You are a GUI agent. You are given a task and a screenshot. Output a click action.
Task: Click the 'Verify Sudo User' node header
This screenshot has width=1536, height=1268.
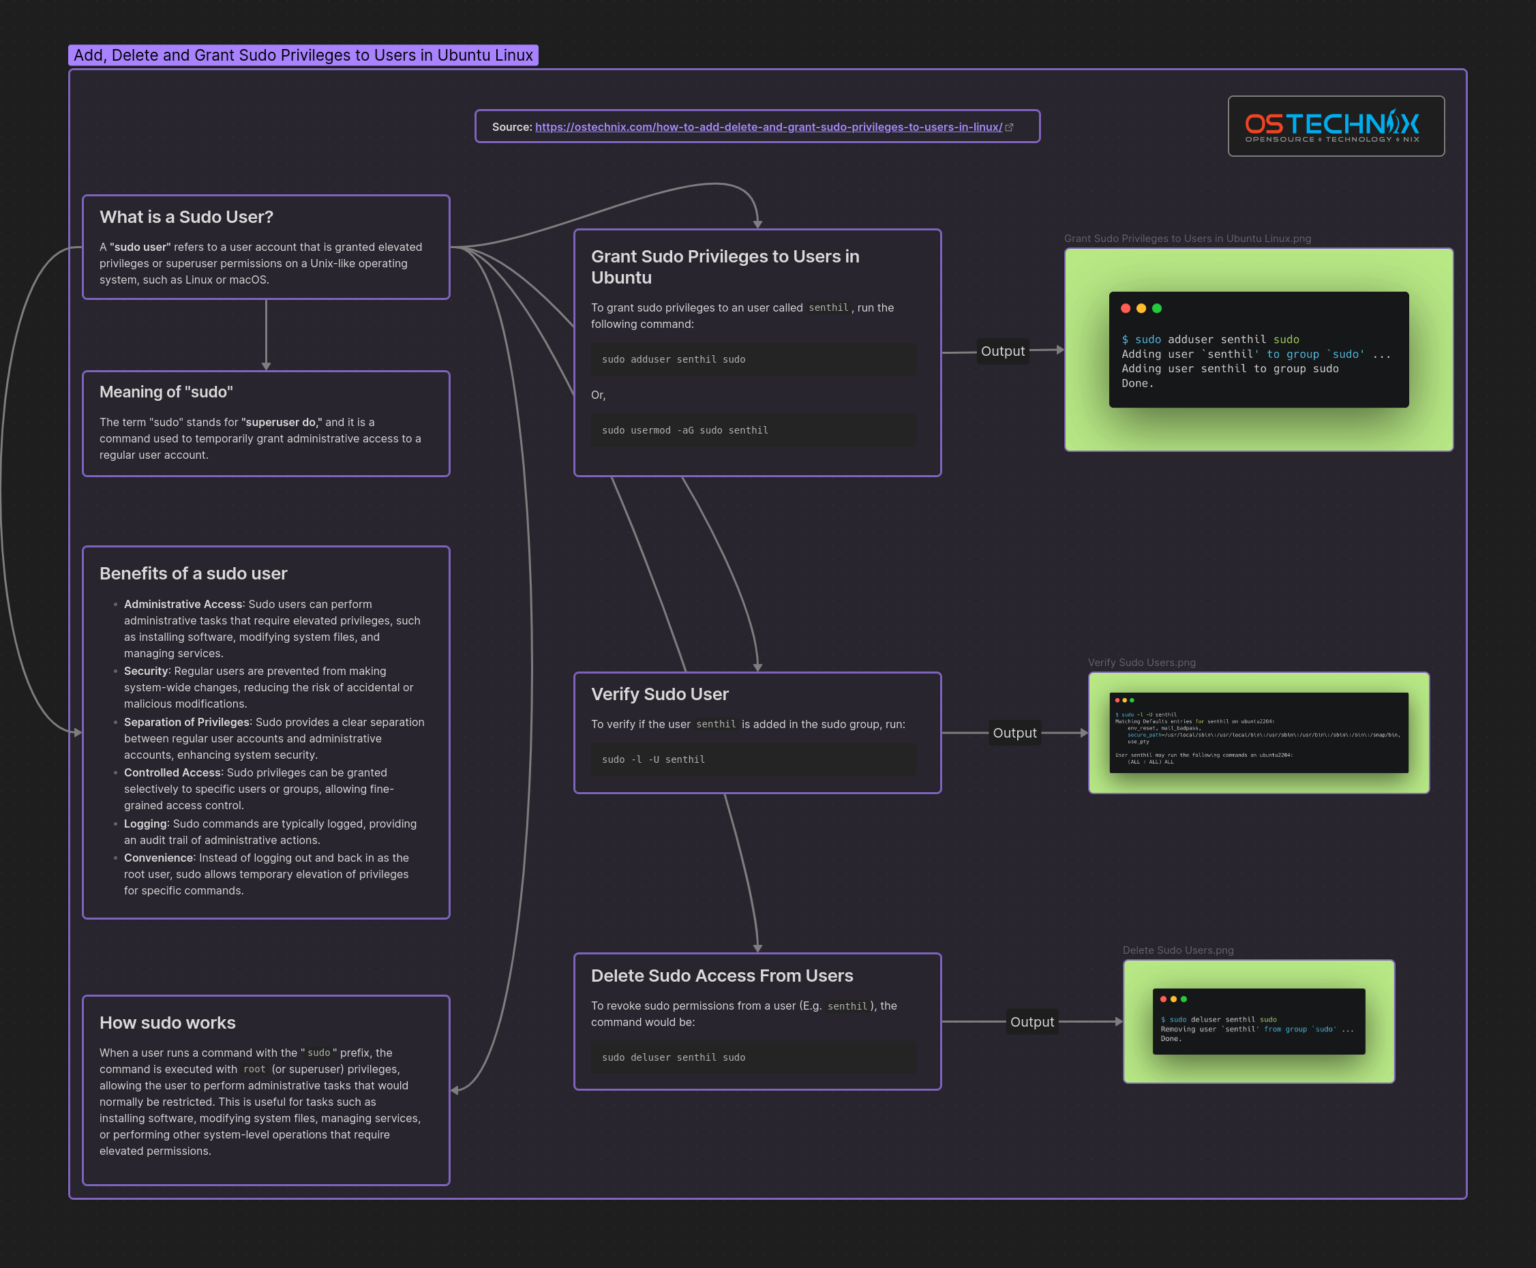[x=660, y=693]
